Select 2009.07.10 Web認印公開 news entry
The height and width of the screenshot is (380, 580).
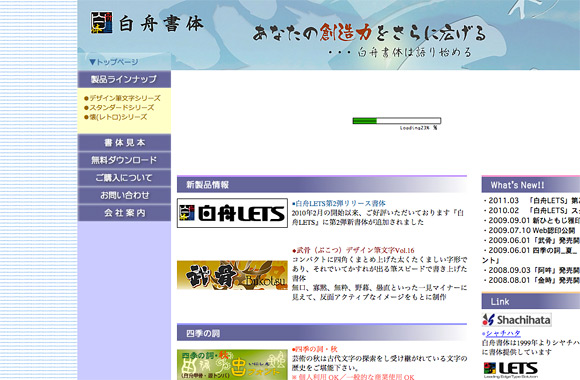pos(529,231)
